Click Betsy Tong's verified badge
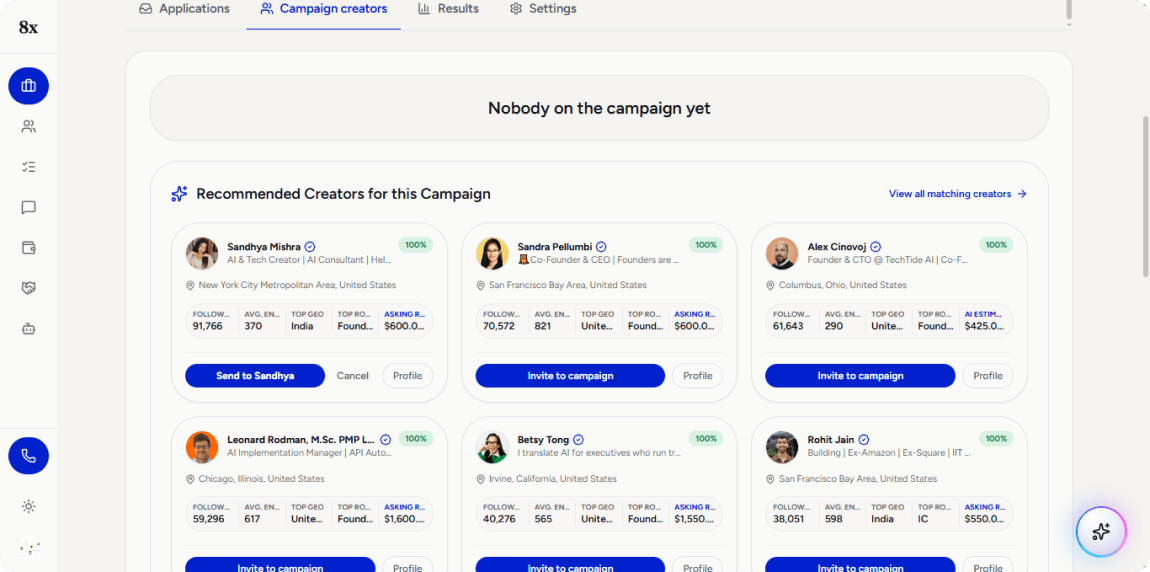This screenshot has width=1150, height=572. point(578,440)
